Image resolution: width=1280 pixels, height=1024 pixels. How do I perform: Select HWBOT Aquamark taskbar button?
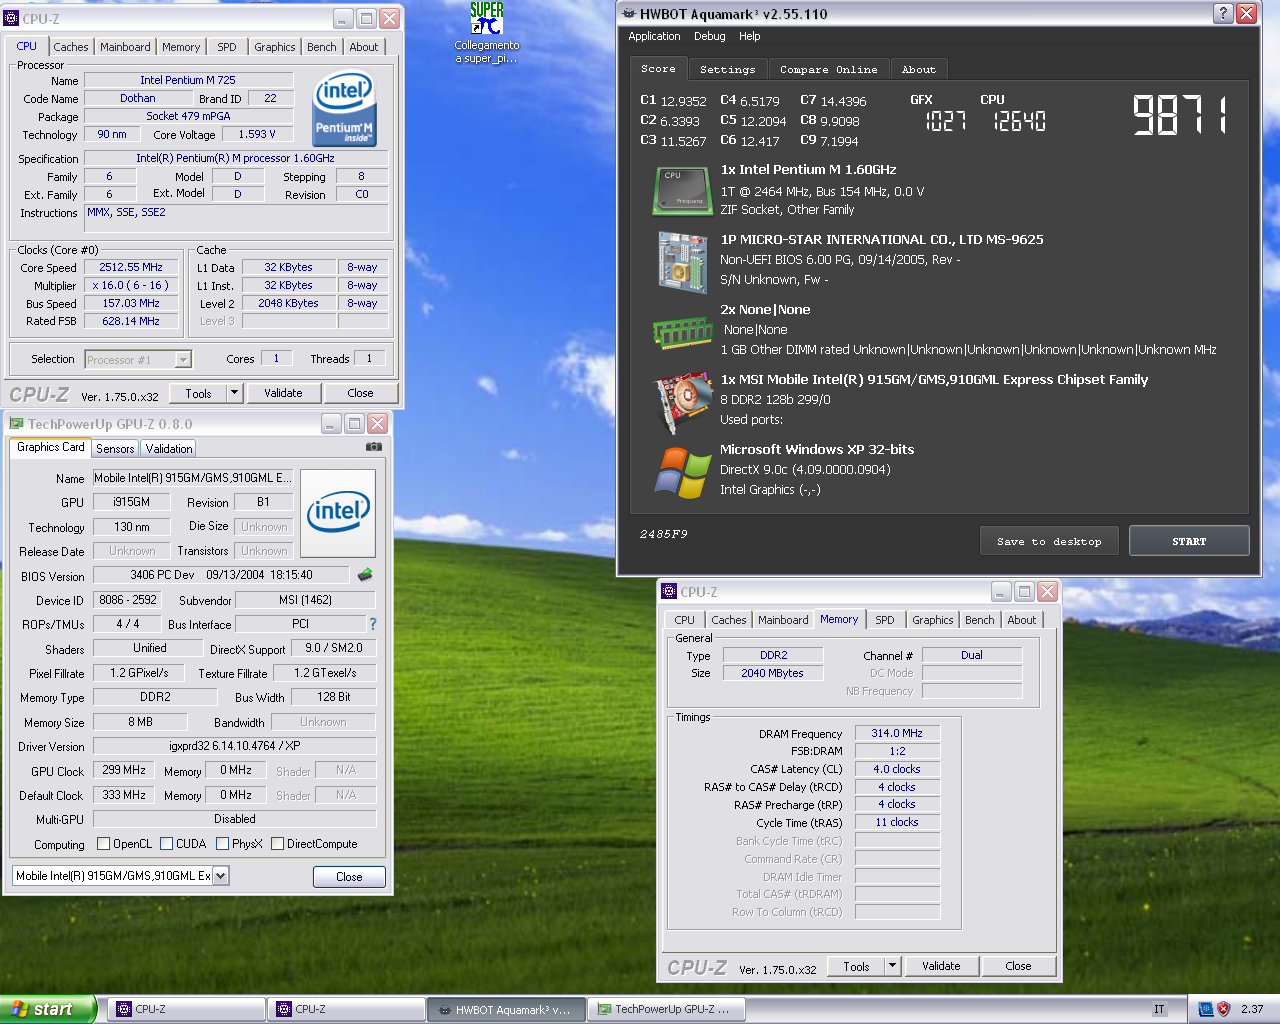pos(505,1009)
